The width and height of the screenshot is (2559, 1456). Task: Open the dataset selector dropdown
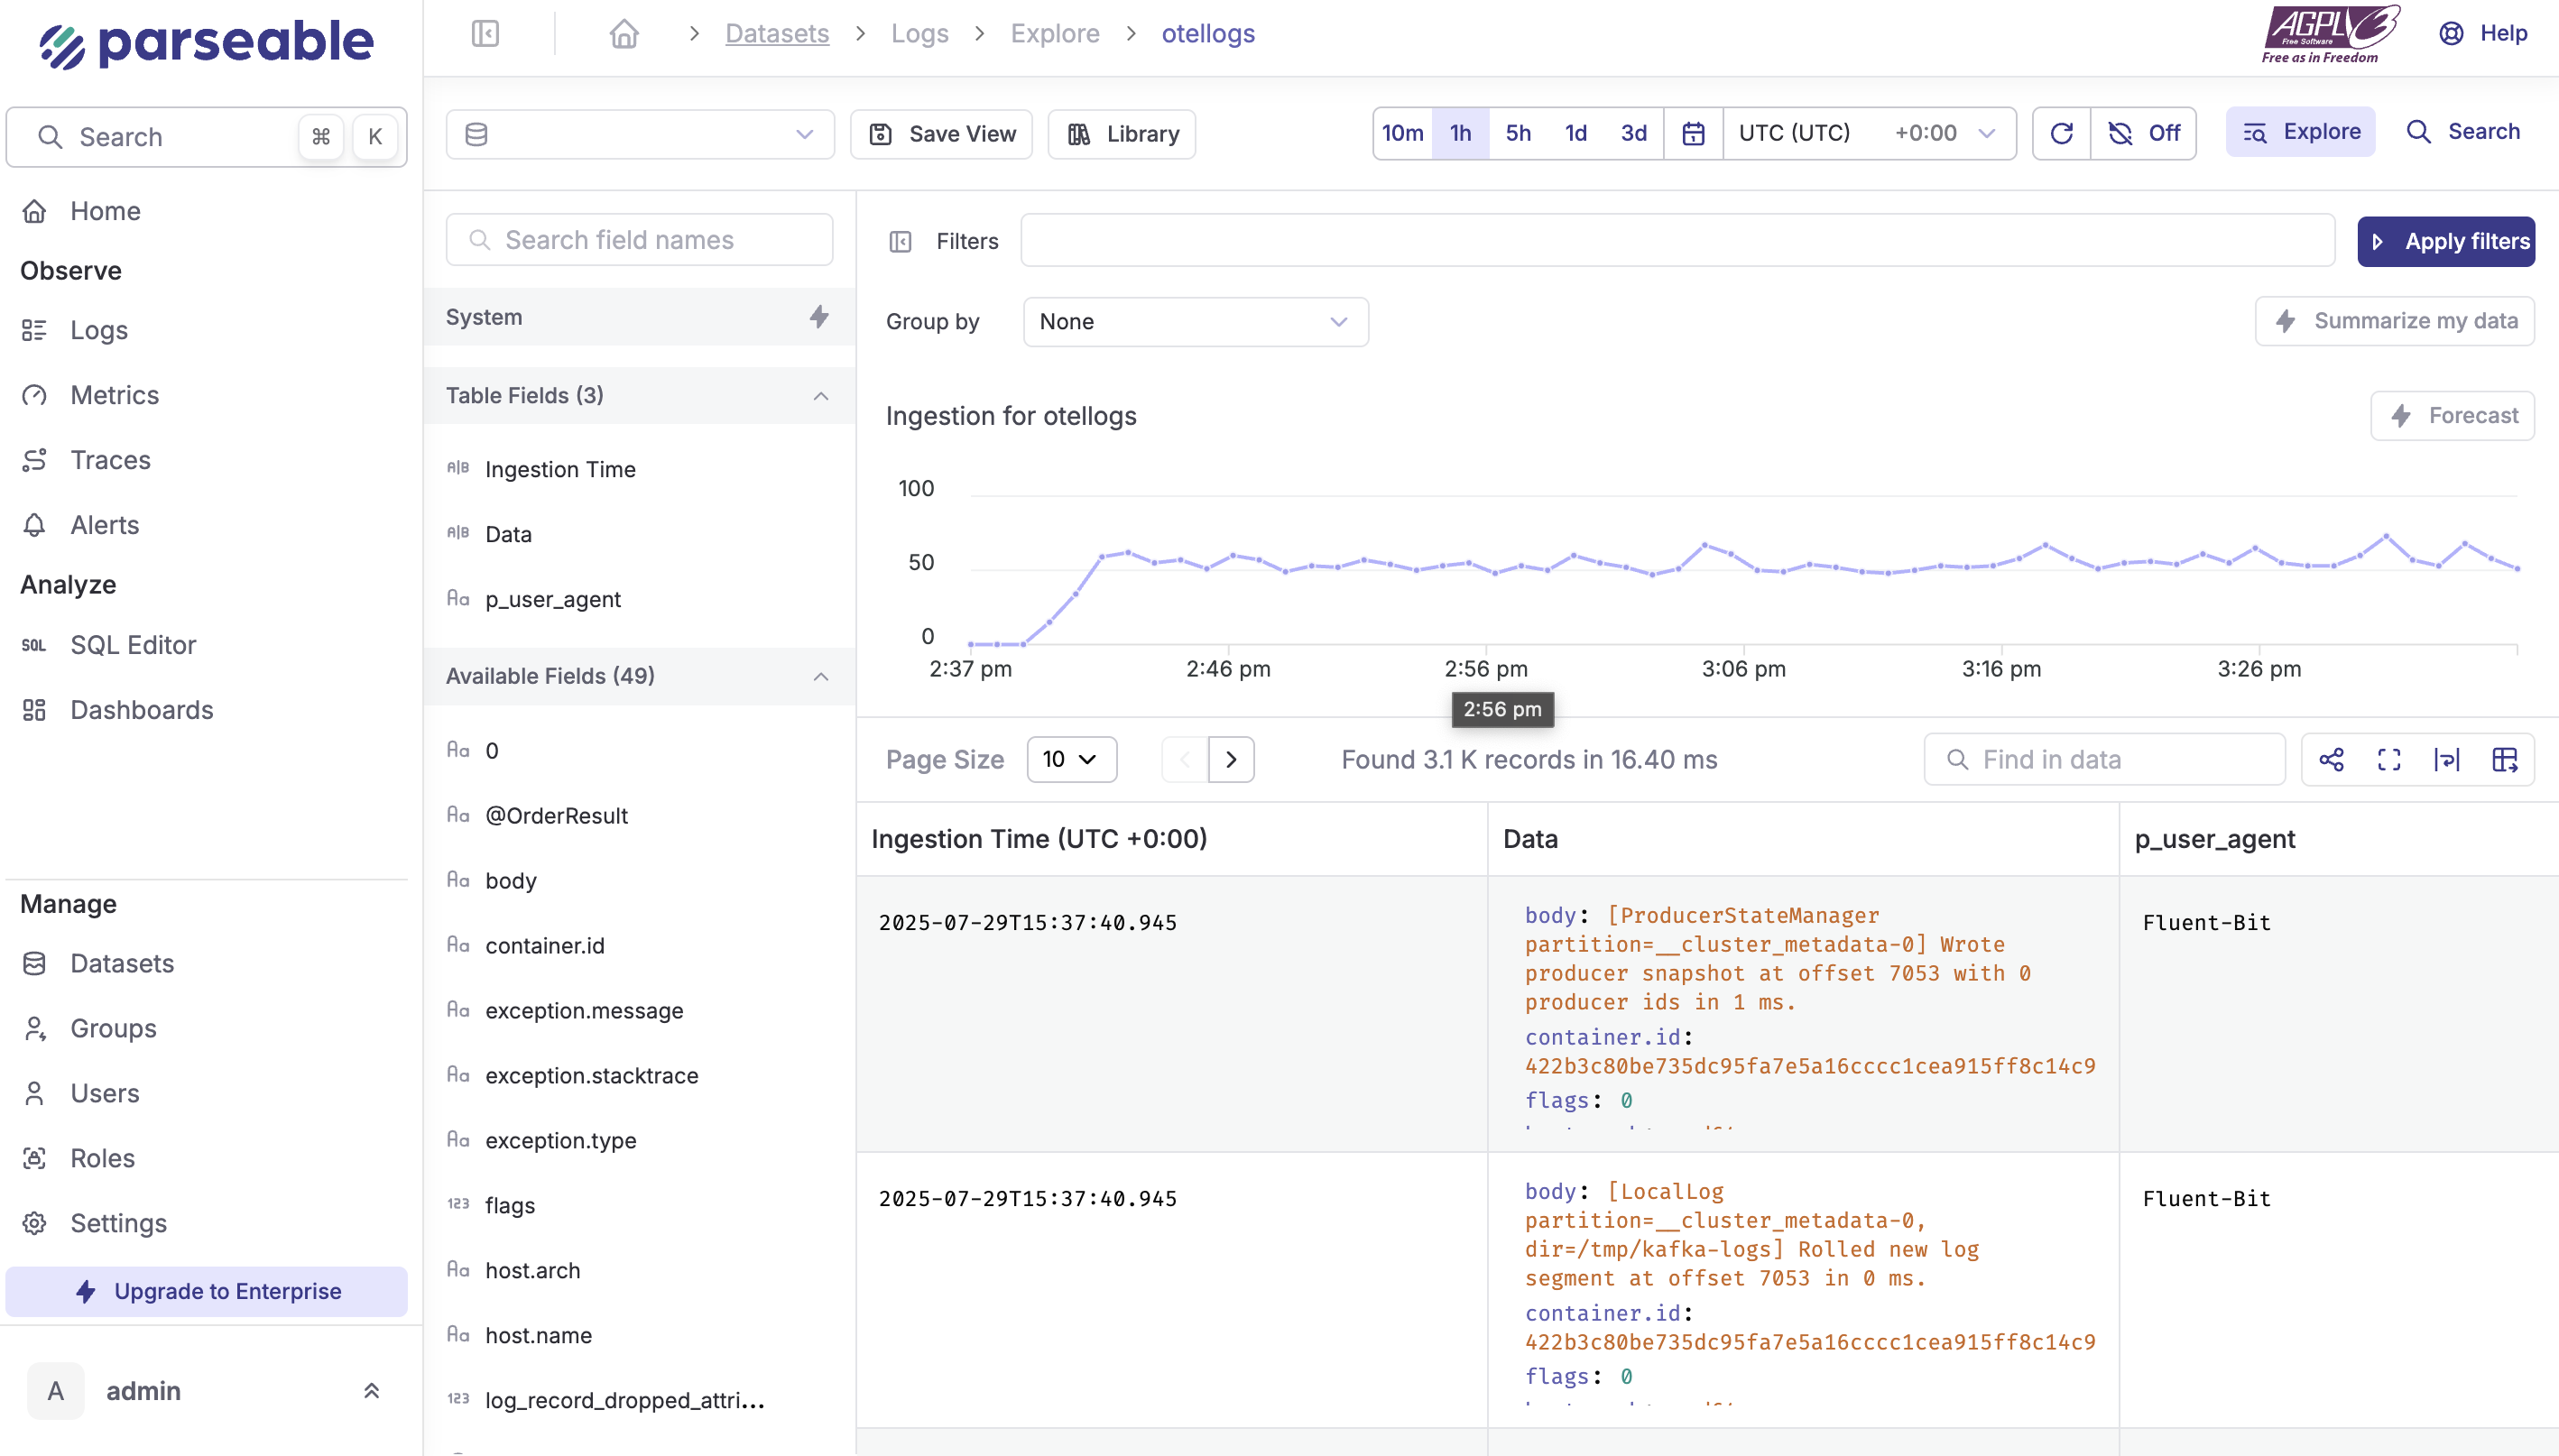click(x=640, y=134)
